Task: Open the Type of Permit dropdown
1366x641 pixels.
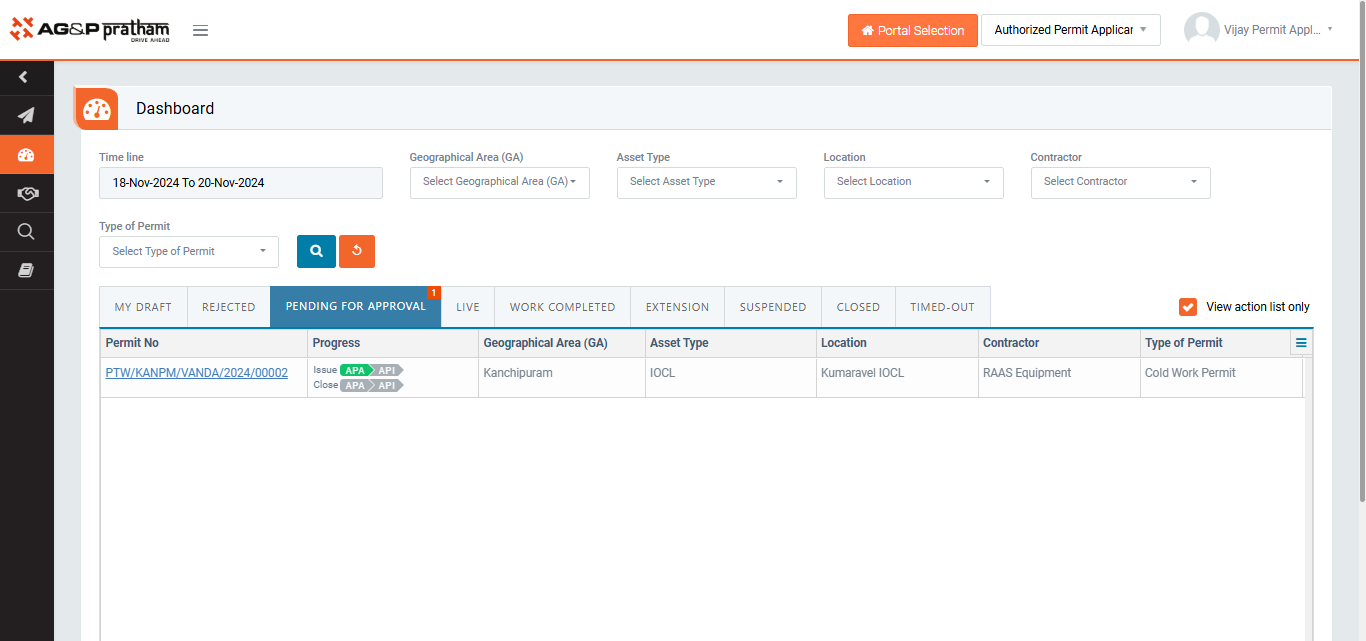Action: pyautogui.click(x=188, y=252)
